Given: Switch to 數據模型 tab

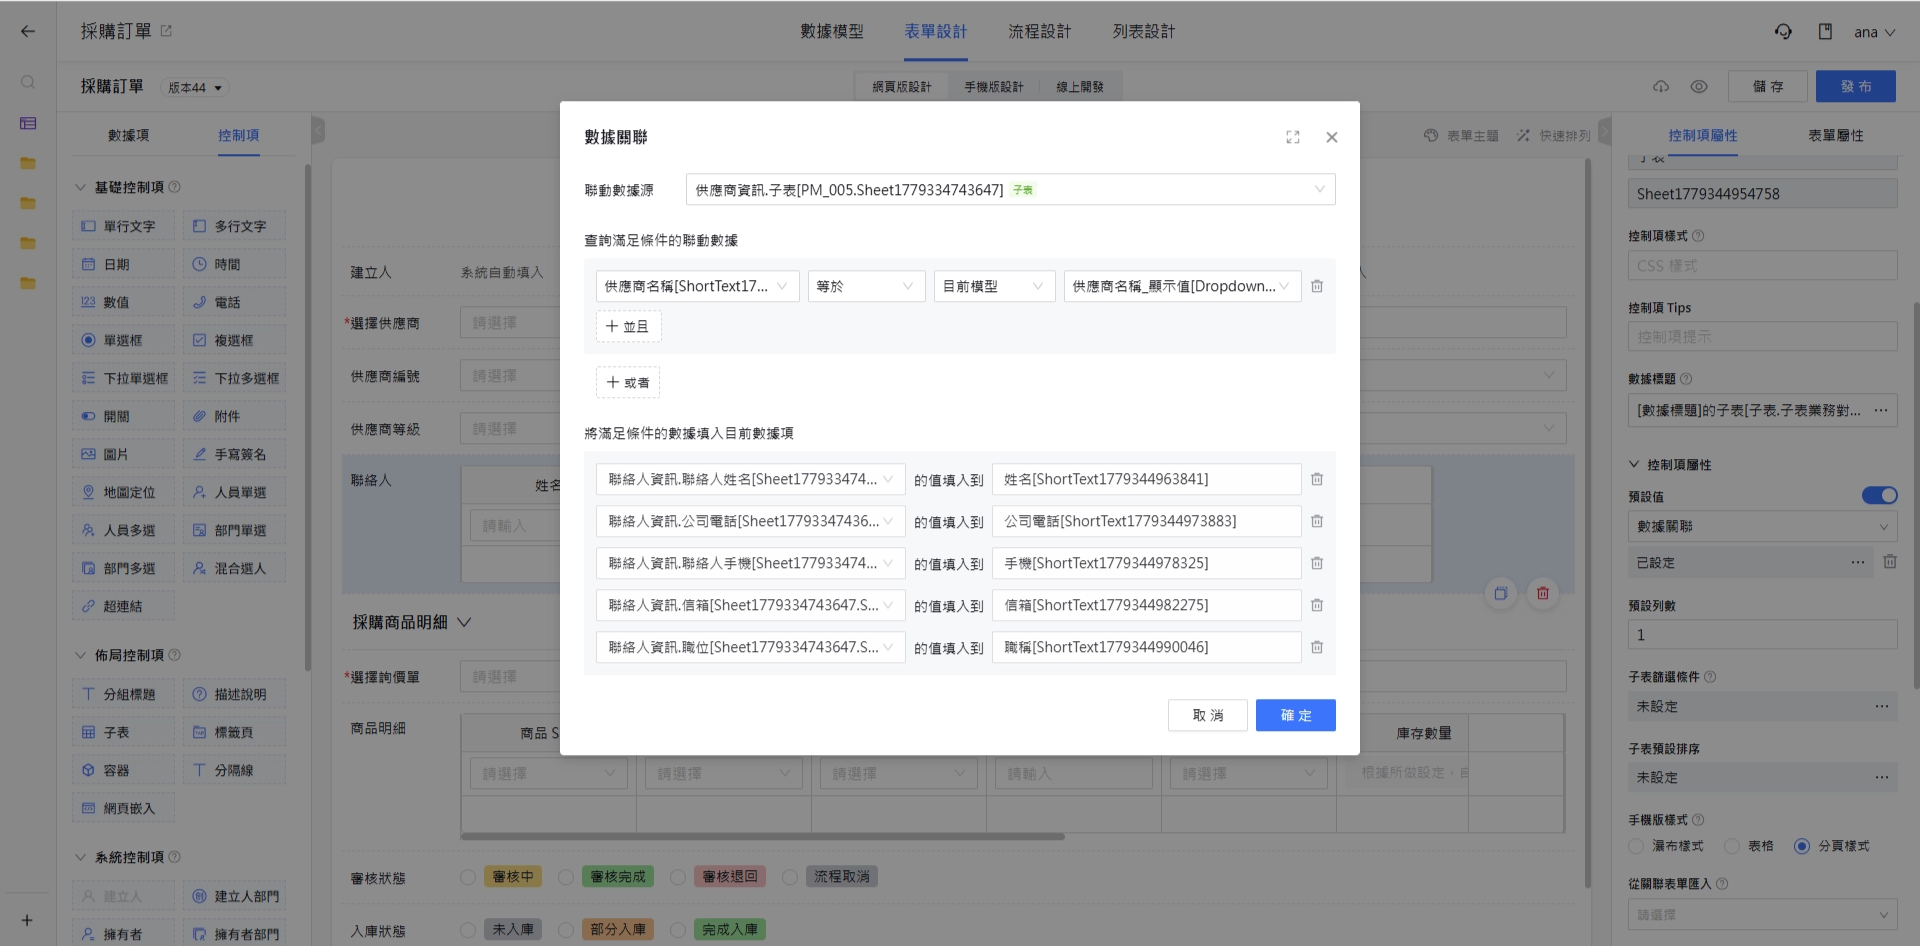Looking at the screenshot, I should (832, 31).
